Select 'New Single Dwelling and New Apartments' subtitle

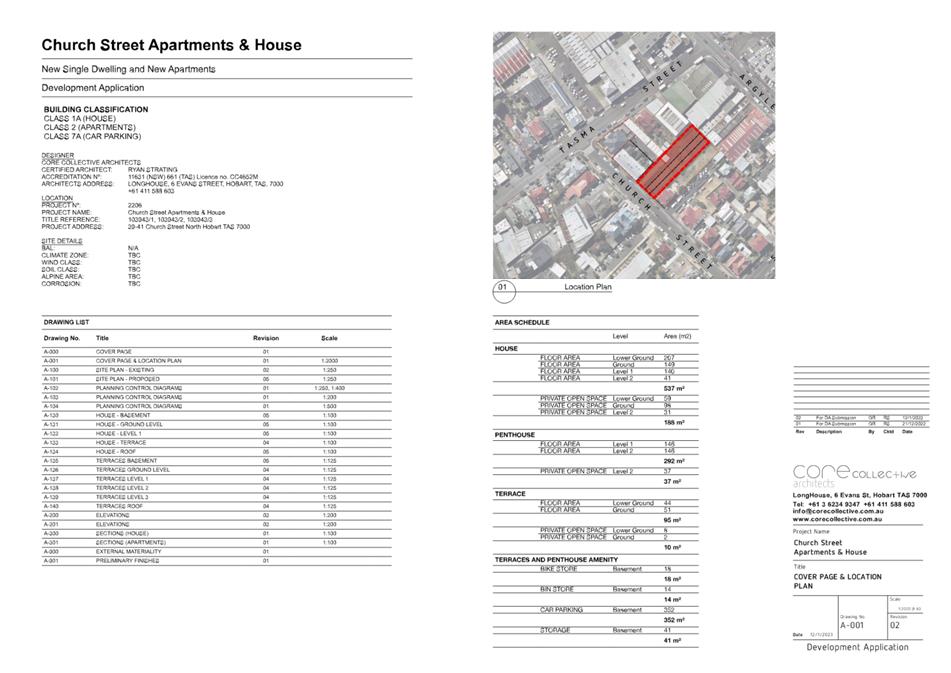tap(129, 69)
